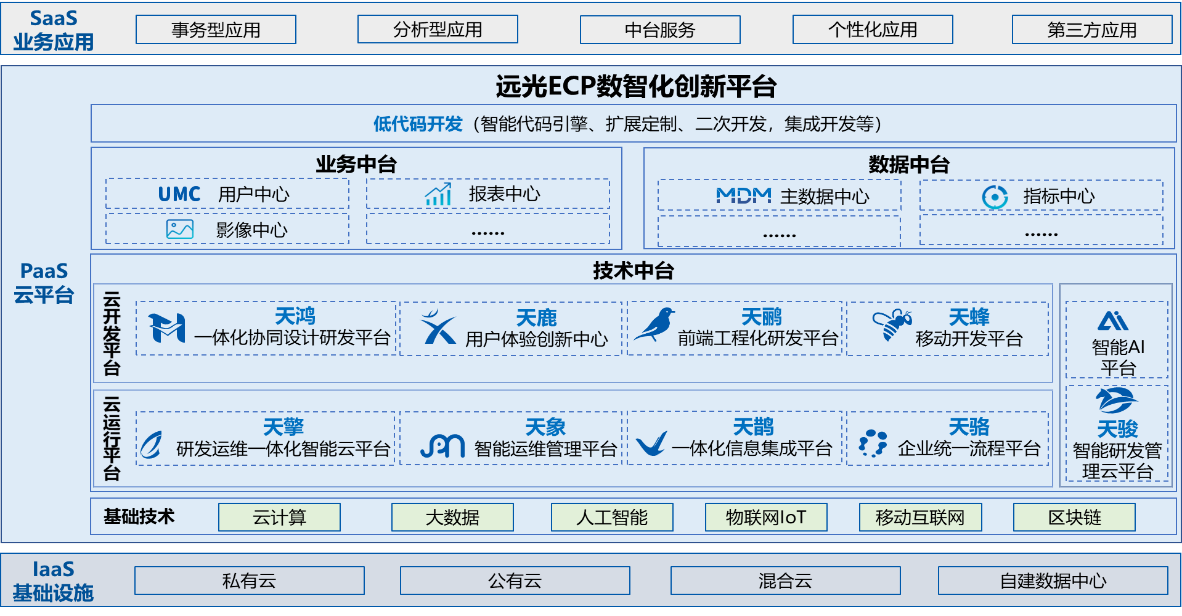Screen dimensions: 1182x616
Task: Click the PaaS 云平台 layer label
Action: [44, 283]
